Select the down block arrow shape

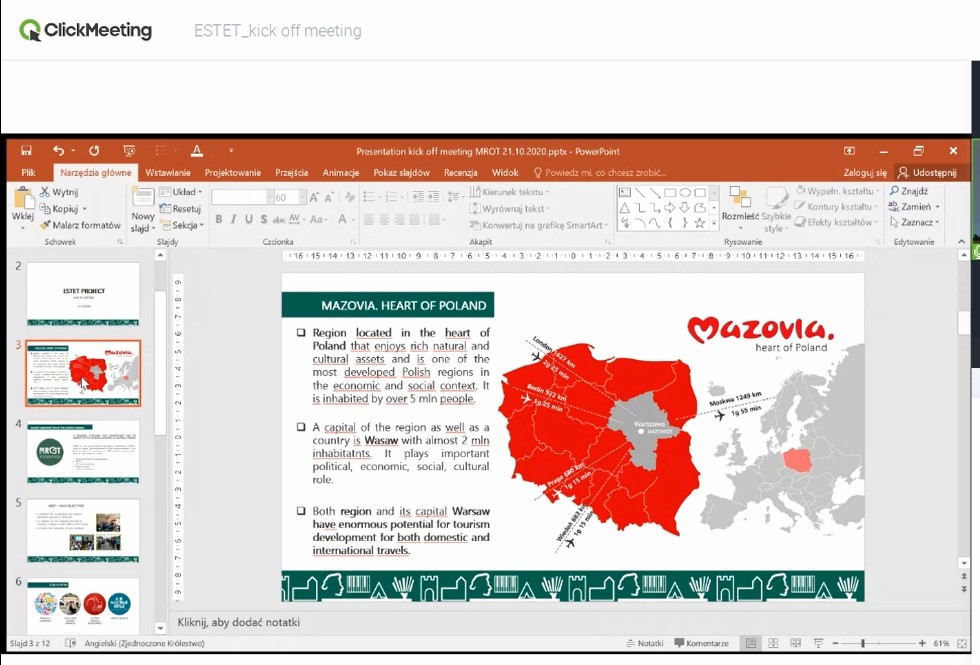tap(685, 208)
